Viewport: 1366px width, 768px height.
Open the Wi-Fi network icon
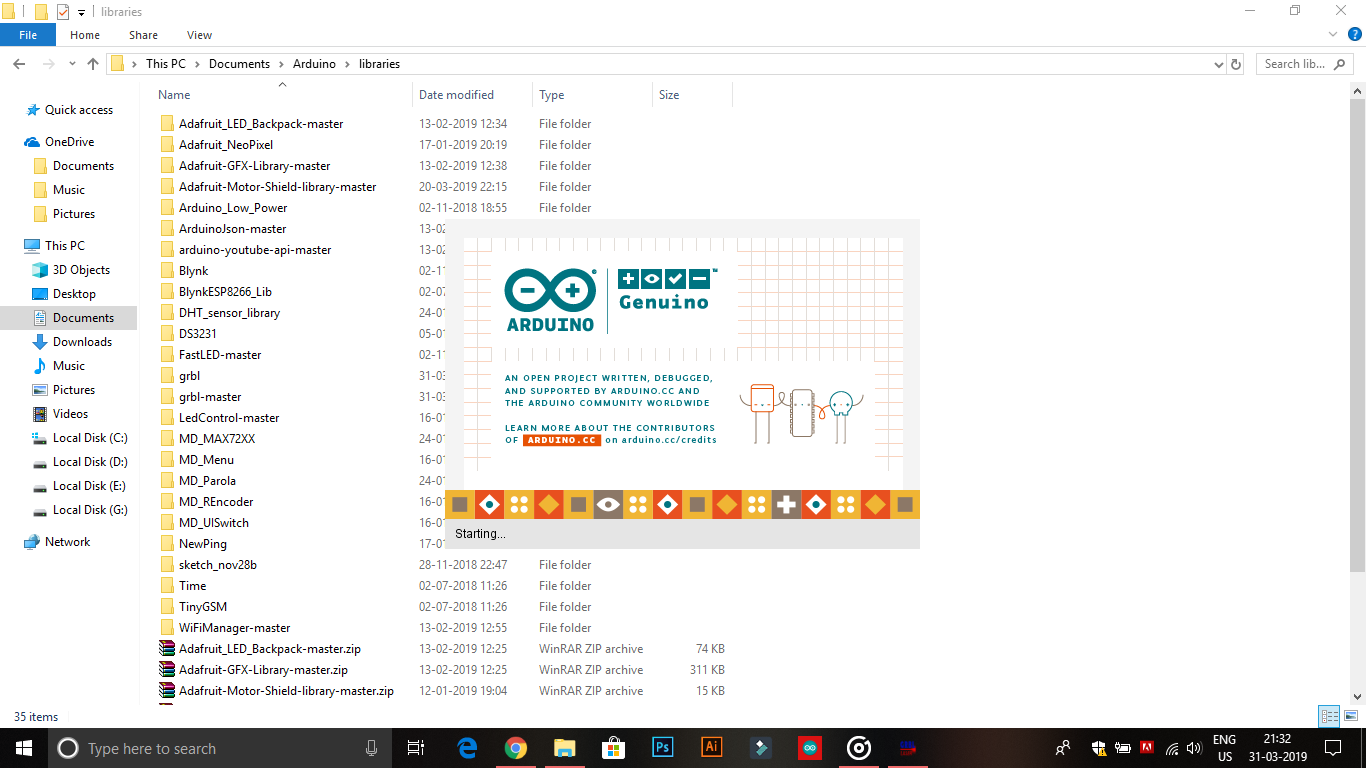[1172, 749]
